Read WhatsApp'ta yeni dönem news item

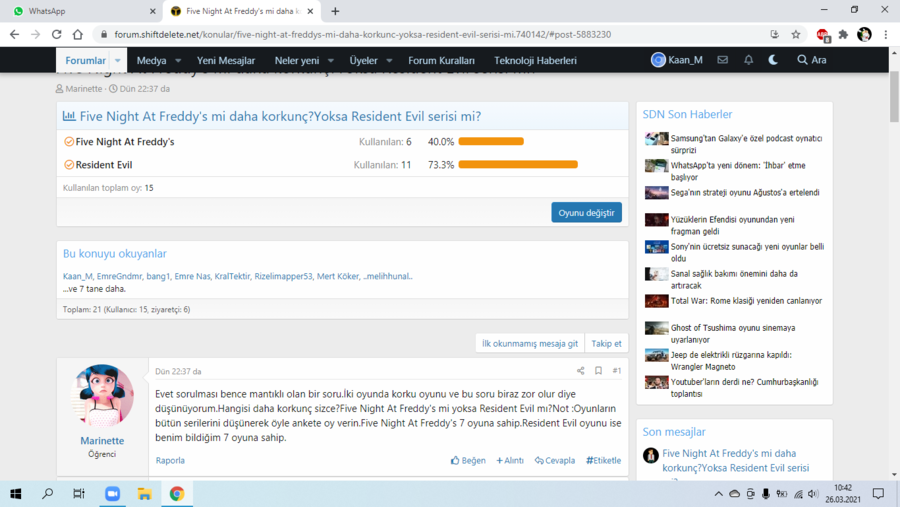(x=738, y=171)
